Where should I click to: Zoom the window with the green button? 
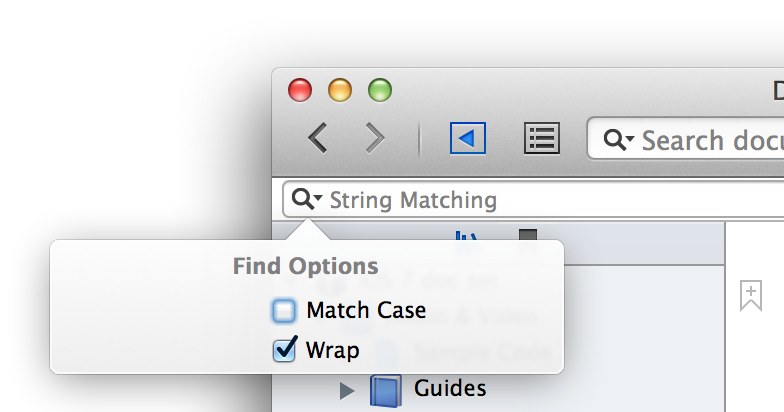coord(380,90)
